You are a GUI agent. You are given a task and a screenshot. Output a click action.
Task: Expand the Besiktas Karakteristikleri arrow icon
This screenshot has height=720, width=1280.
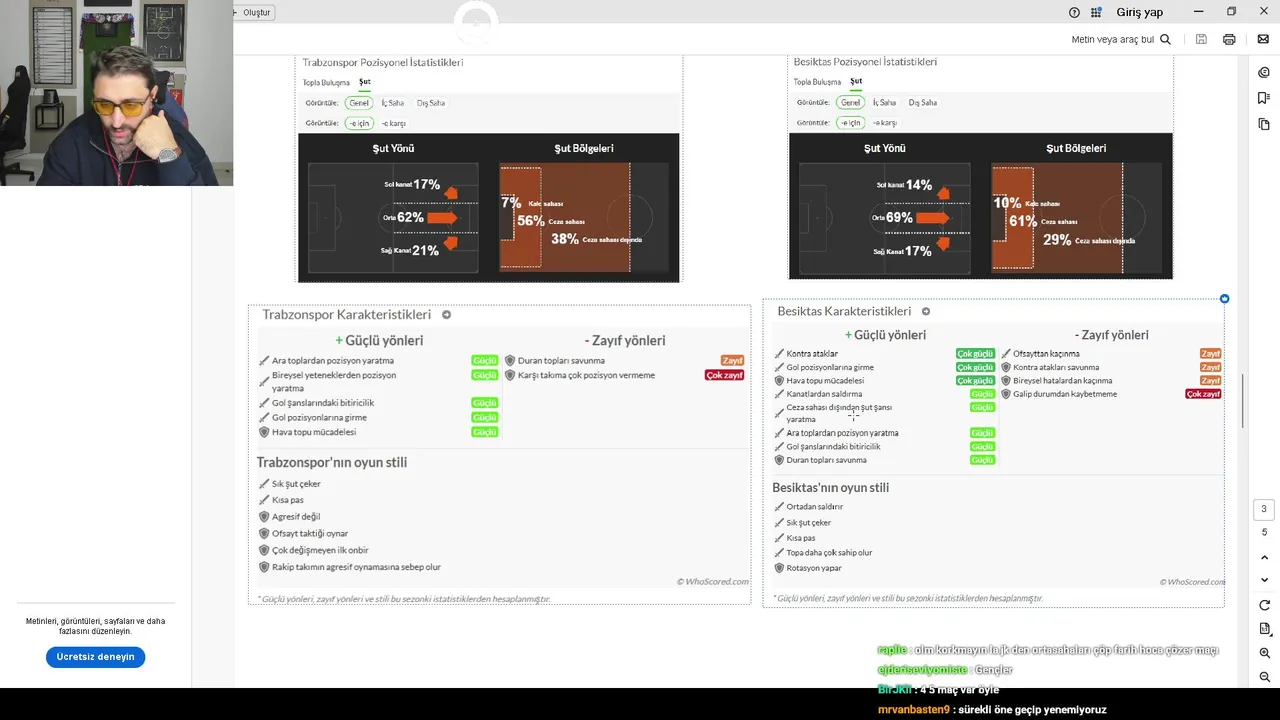(925, 311)
